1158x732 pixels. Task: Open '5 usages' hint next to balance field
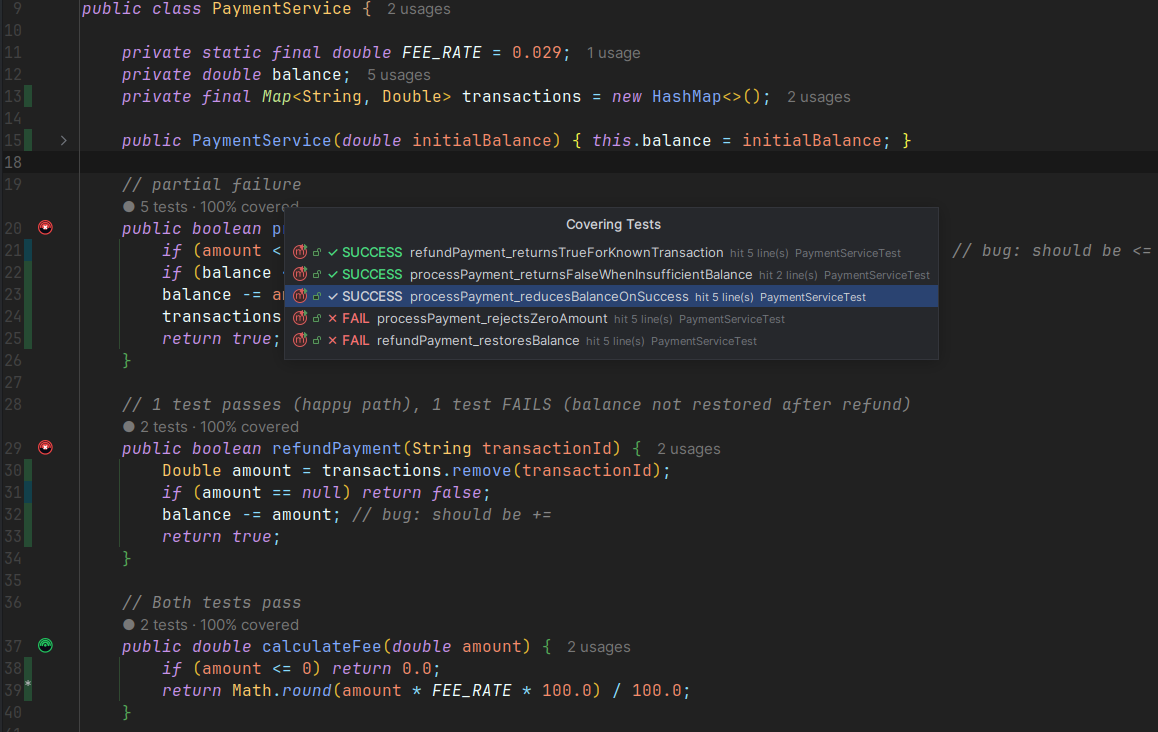tap(399, 75)
